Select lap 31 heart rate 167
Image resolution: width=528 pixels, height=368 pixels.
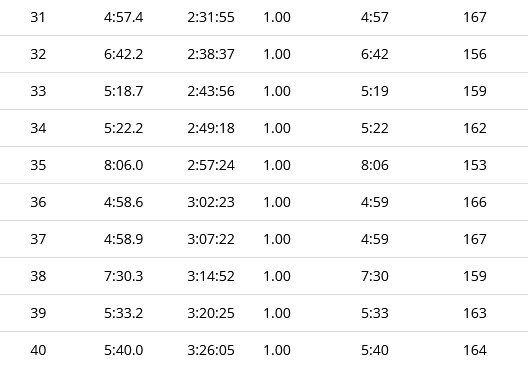[x=475, y=17]
